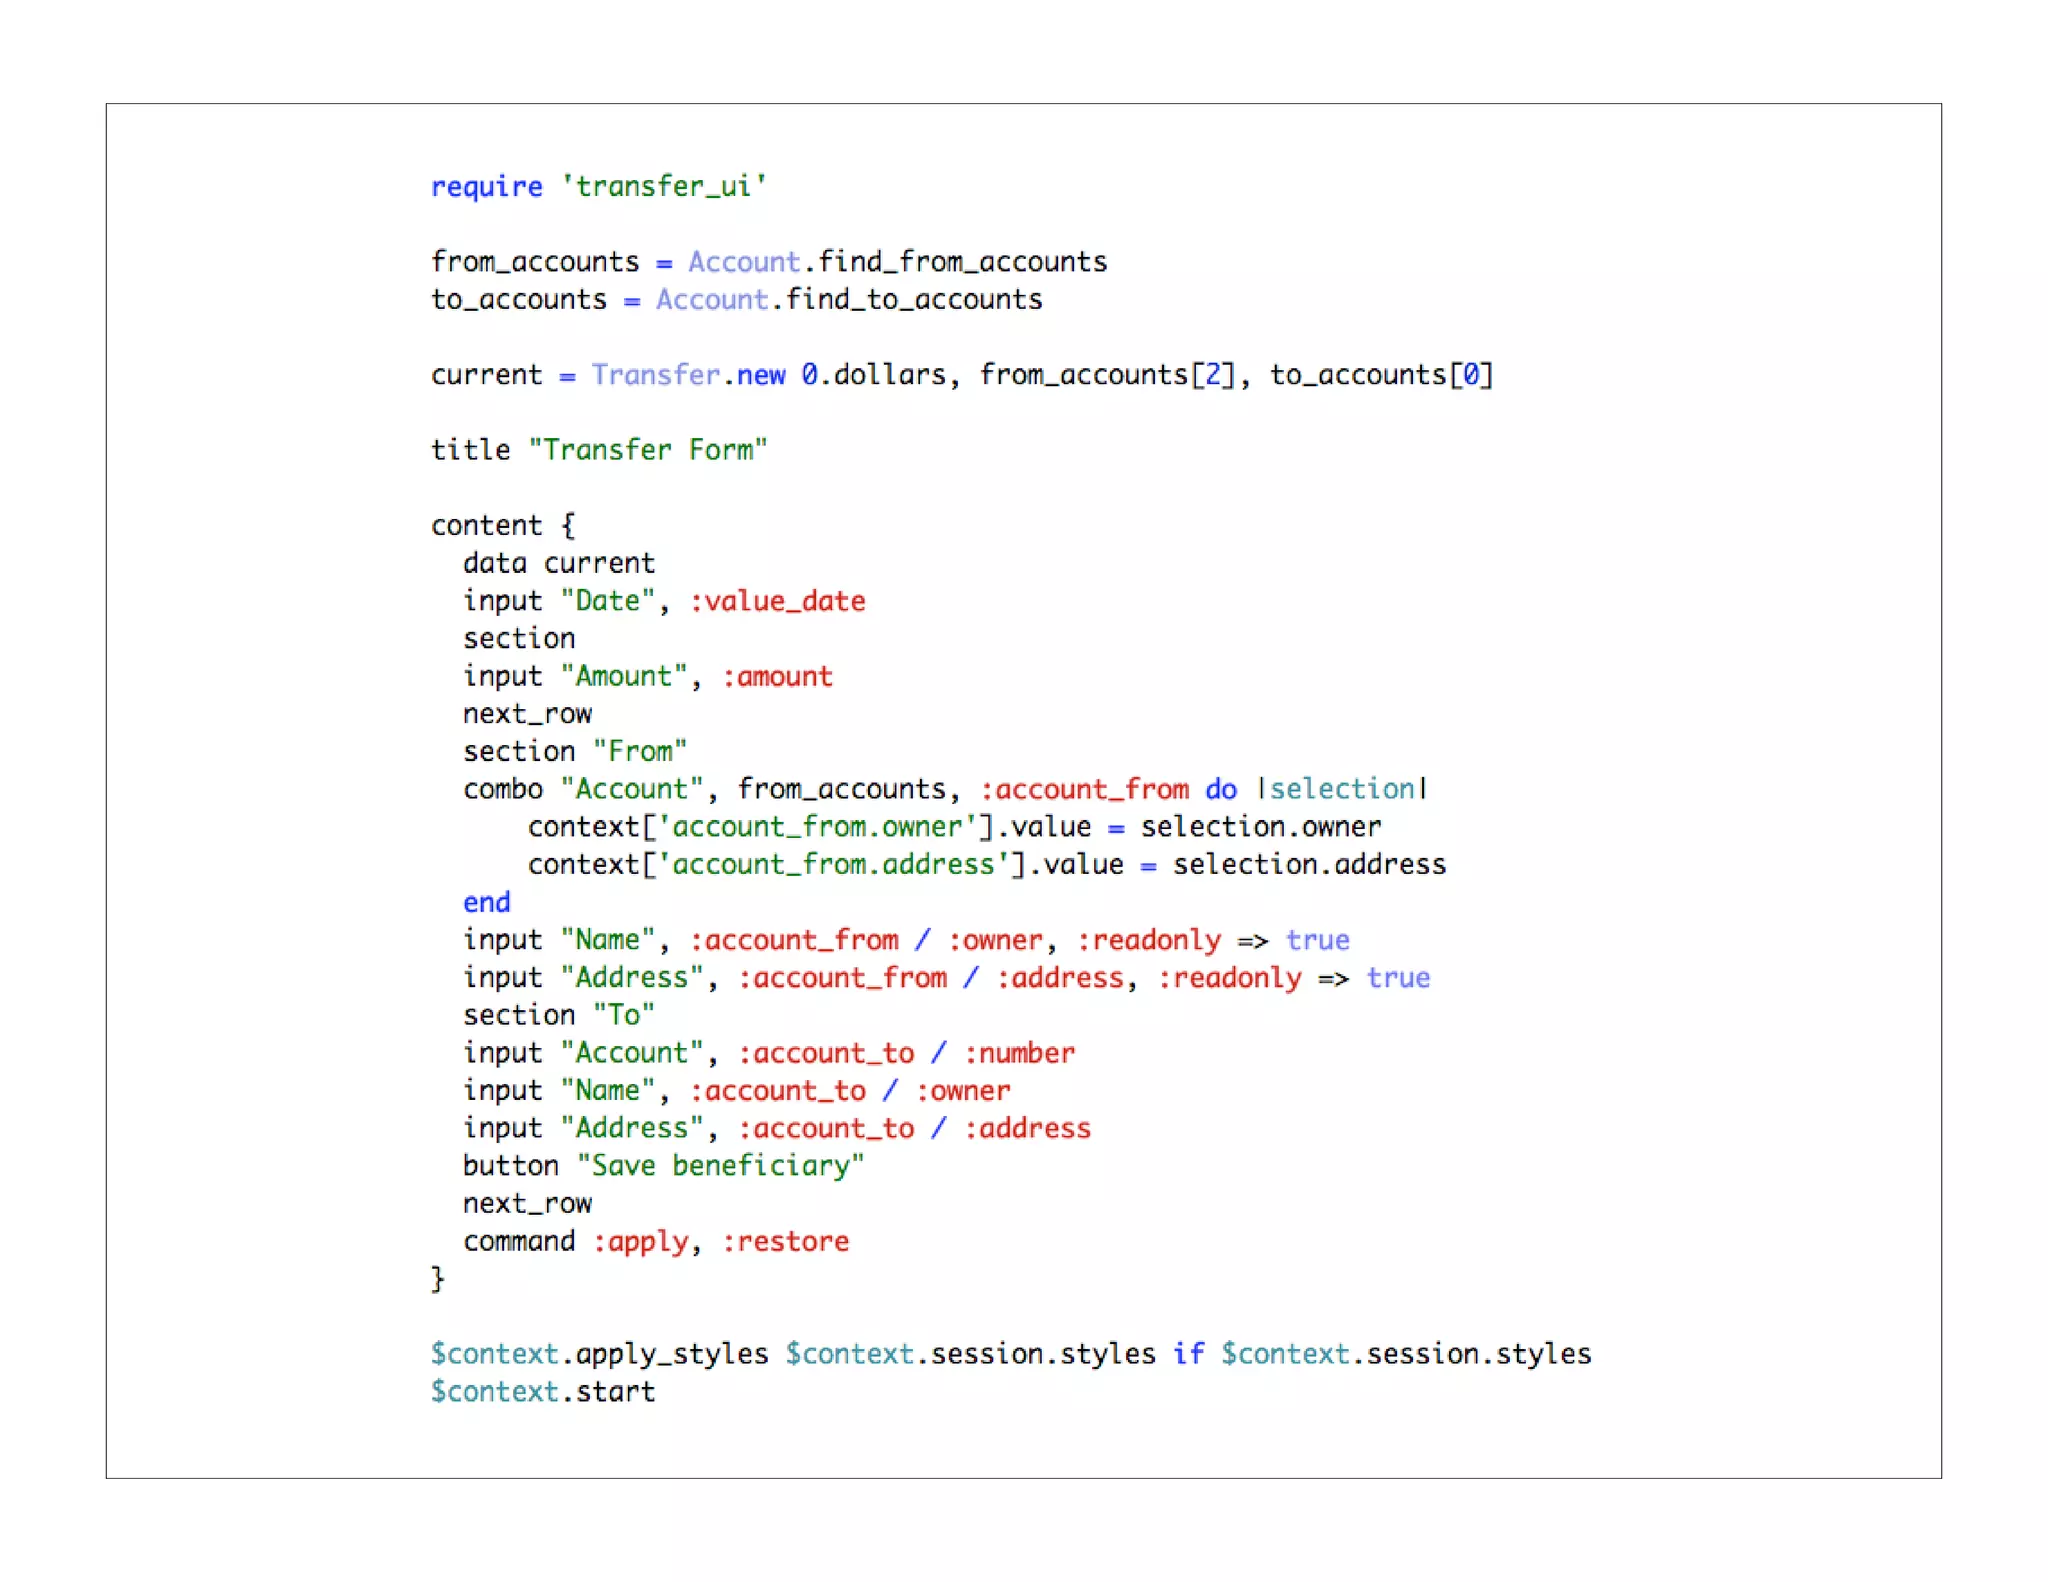Click the closing brace of content block
Screen dimensions: 2048x1582
click(437, 1280)
